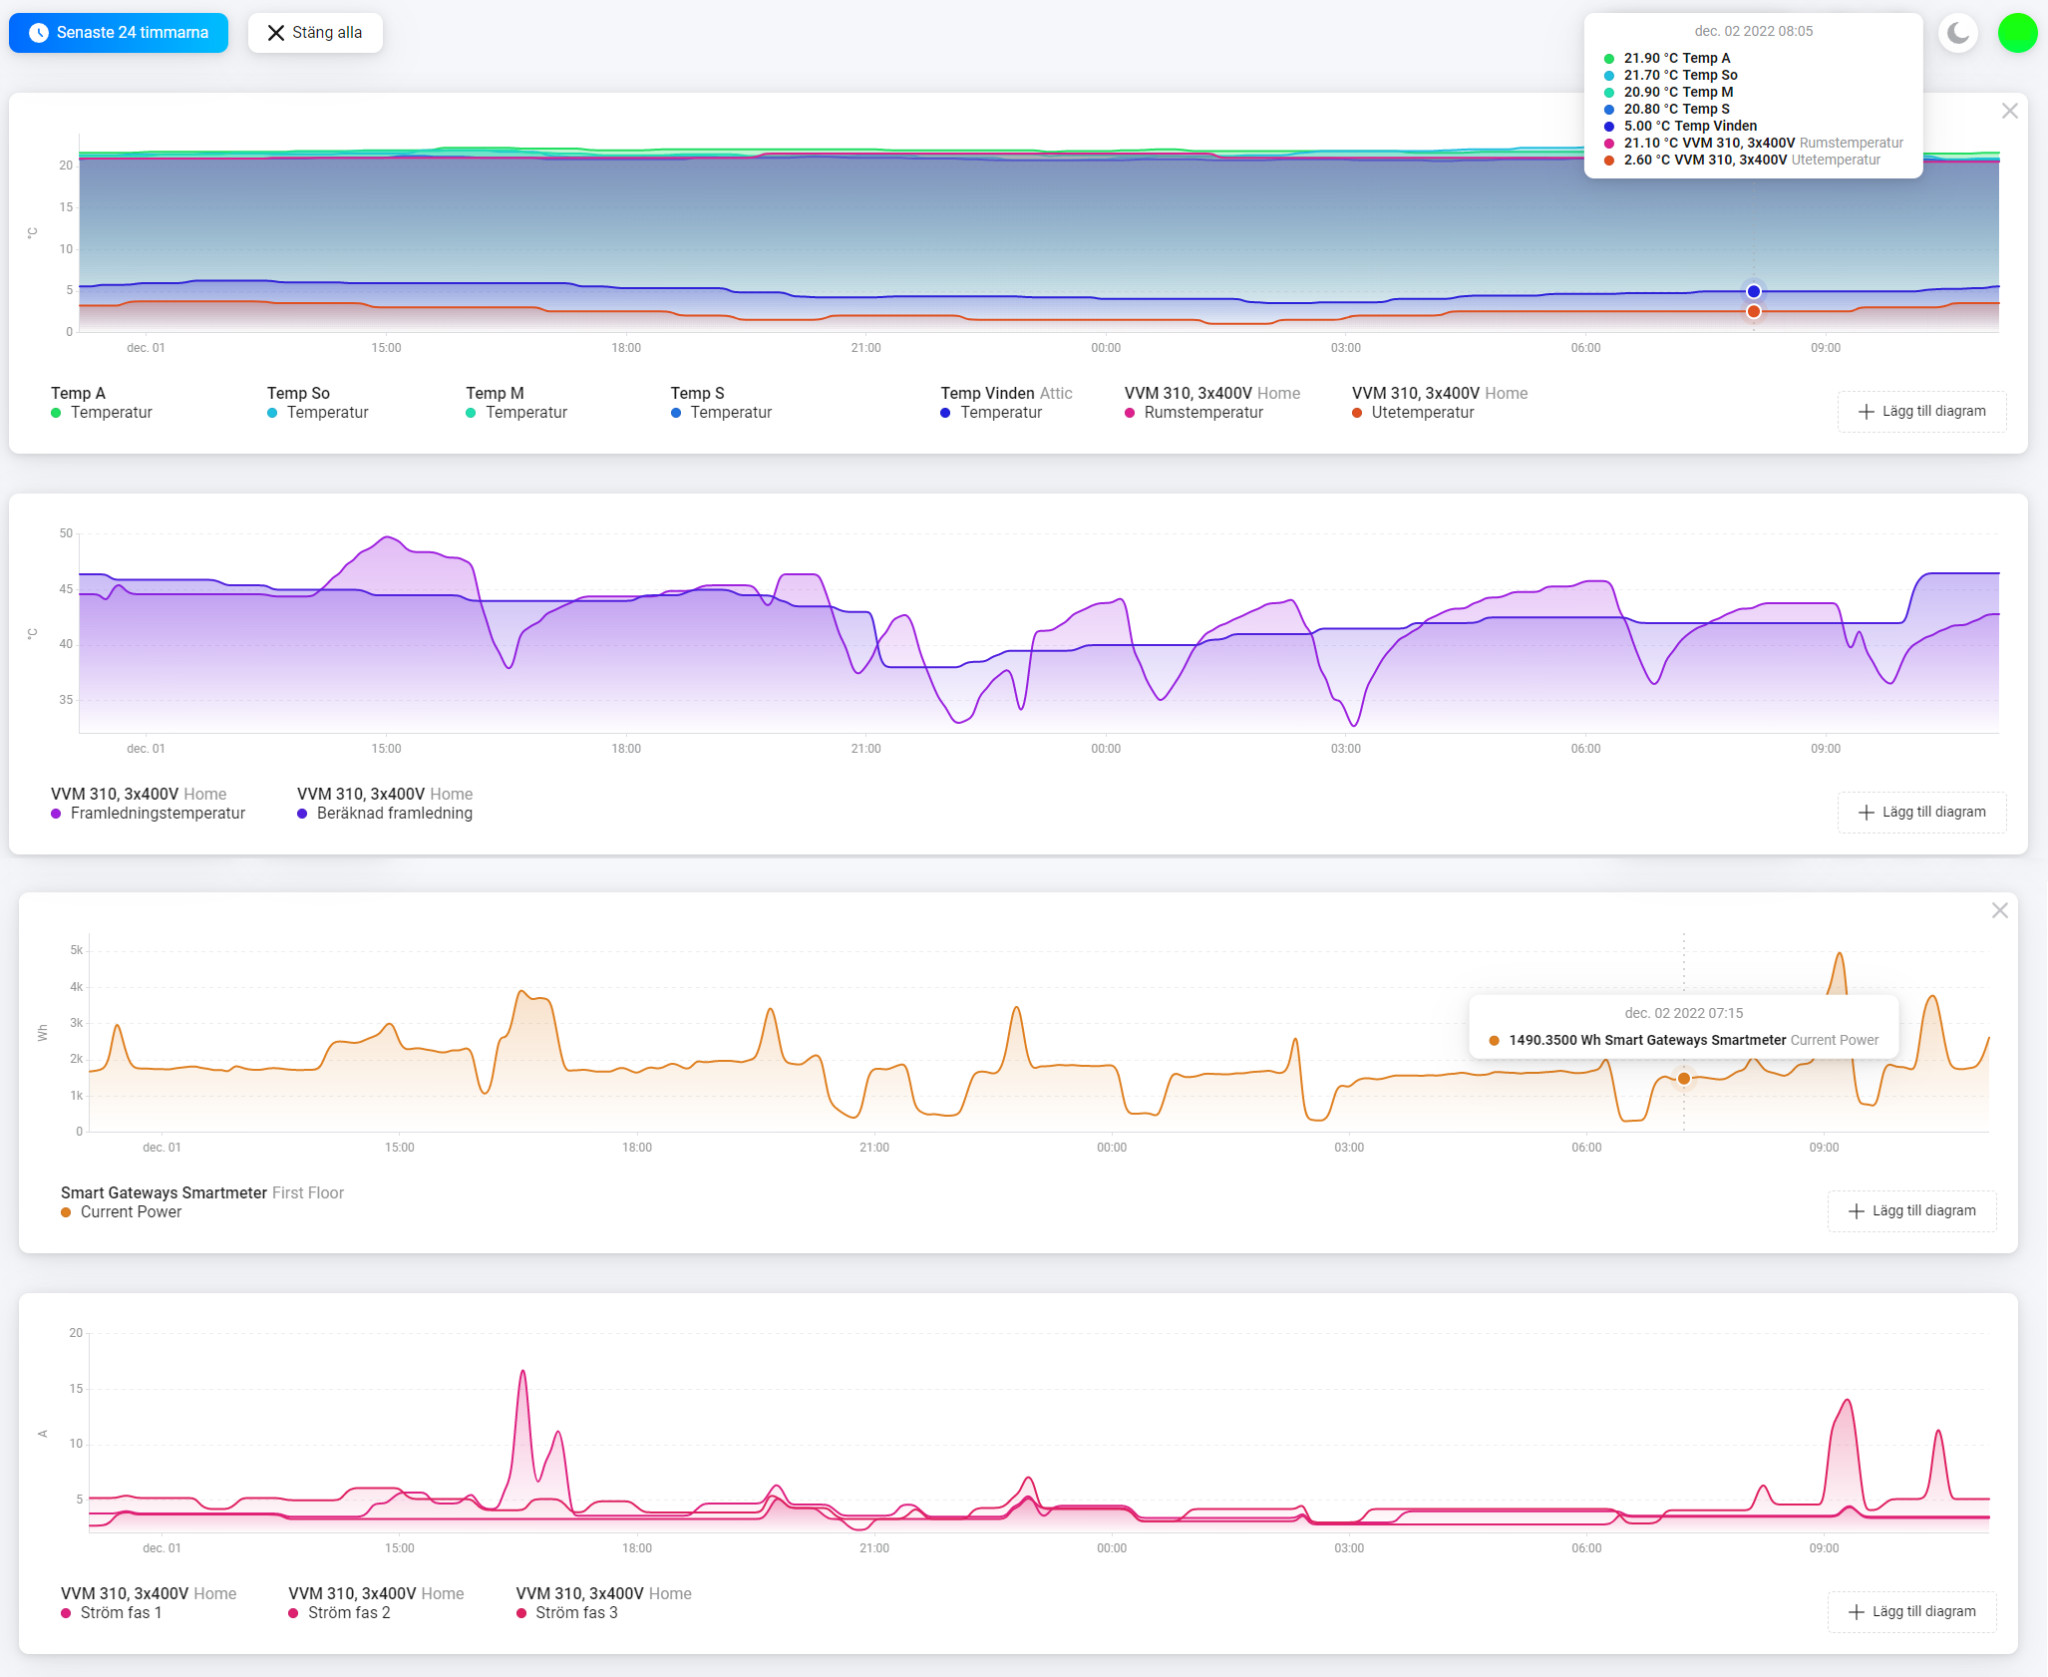Add series to temperature chart
2048x1677 pixels.
[x=1921, y=411]
